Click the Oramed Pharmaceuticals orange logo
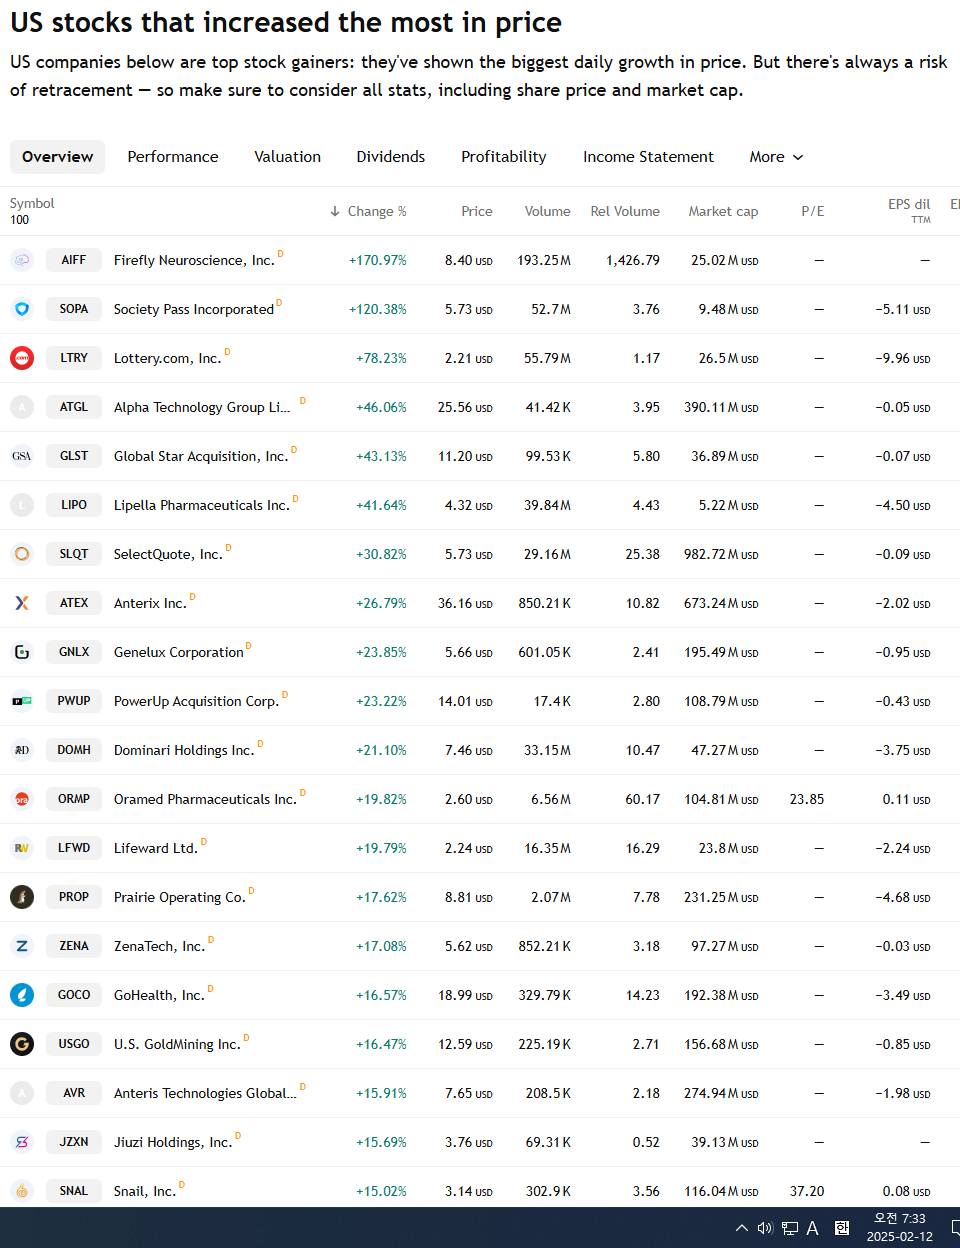 click(22, 799)
